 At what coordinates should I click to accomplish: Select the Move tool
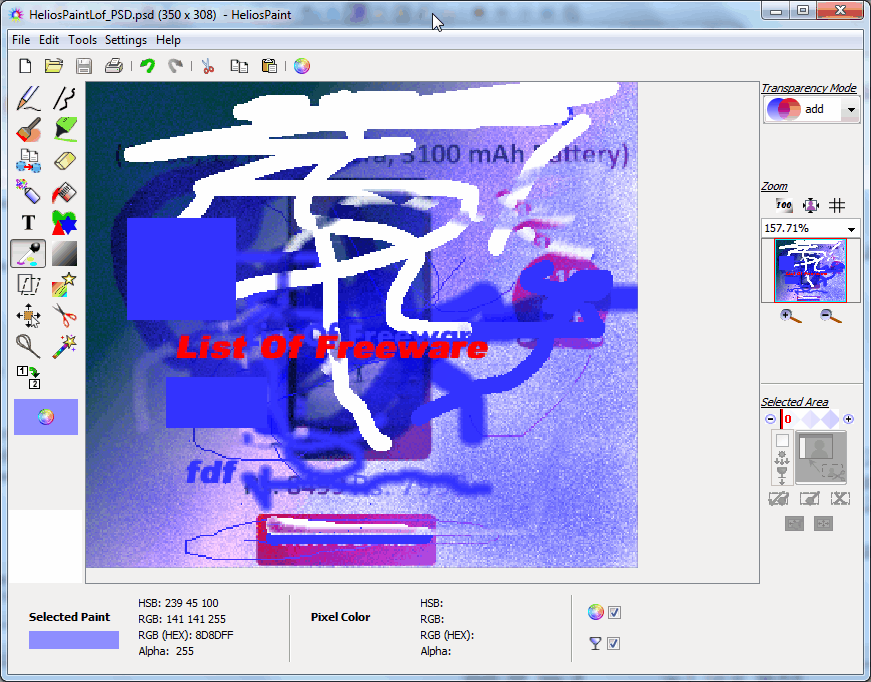[x=28, y=316]
